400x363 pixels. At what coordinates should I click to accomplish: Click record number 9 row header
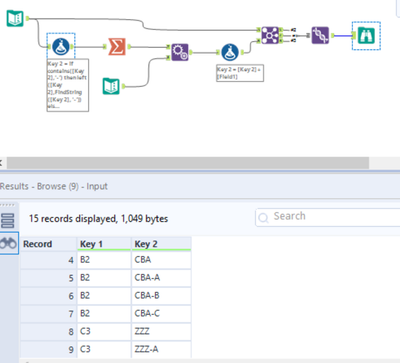[x=49, y=349]
